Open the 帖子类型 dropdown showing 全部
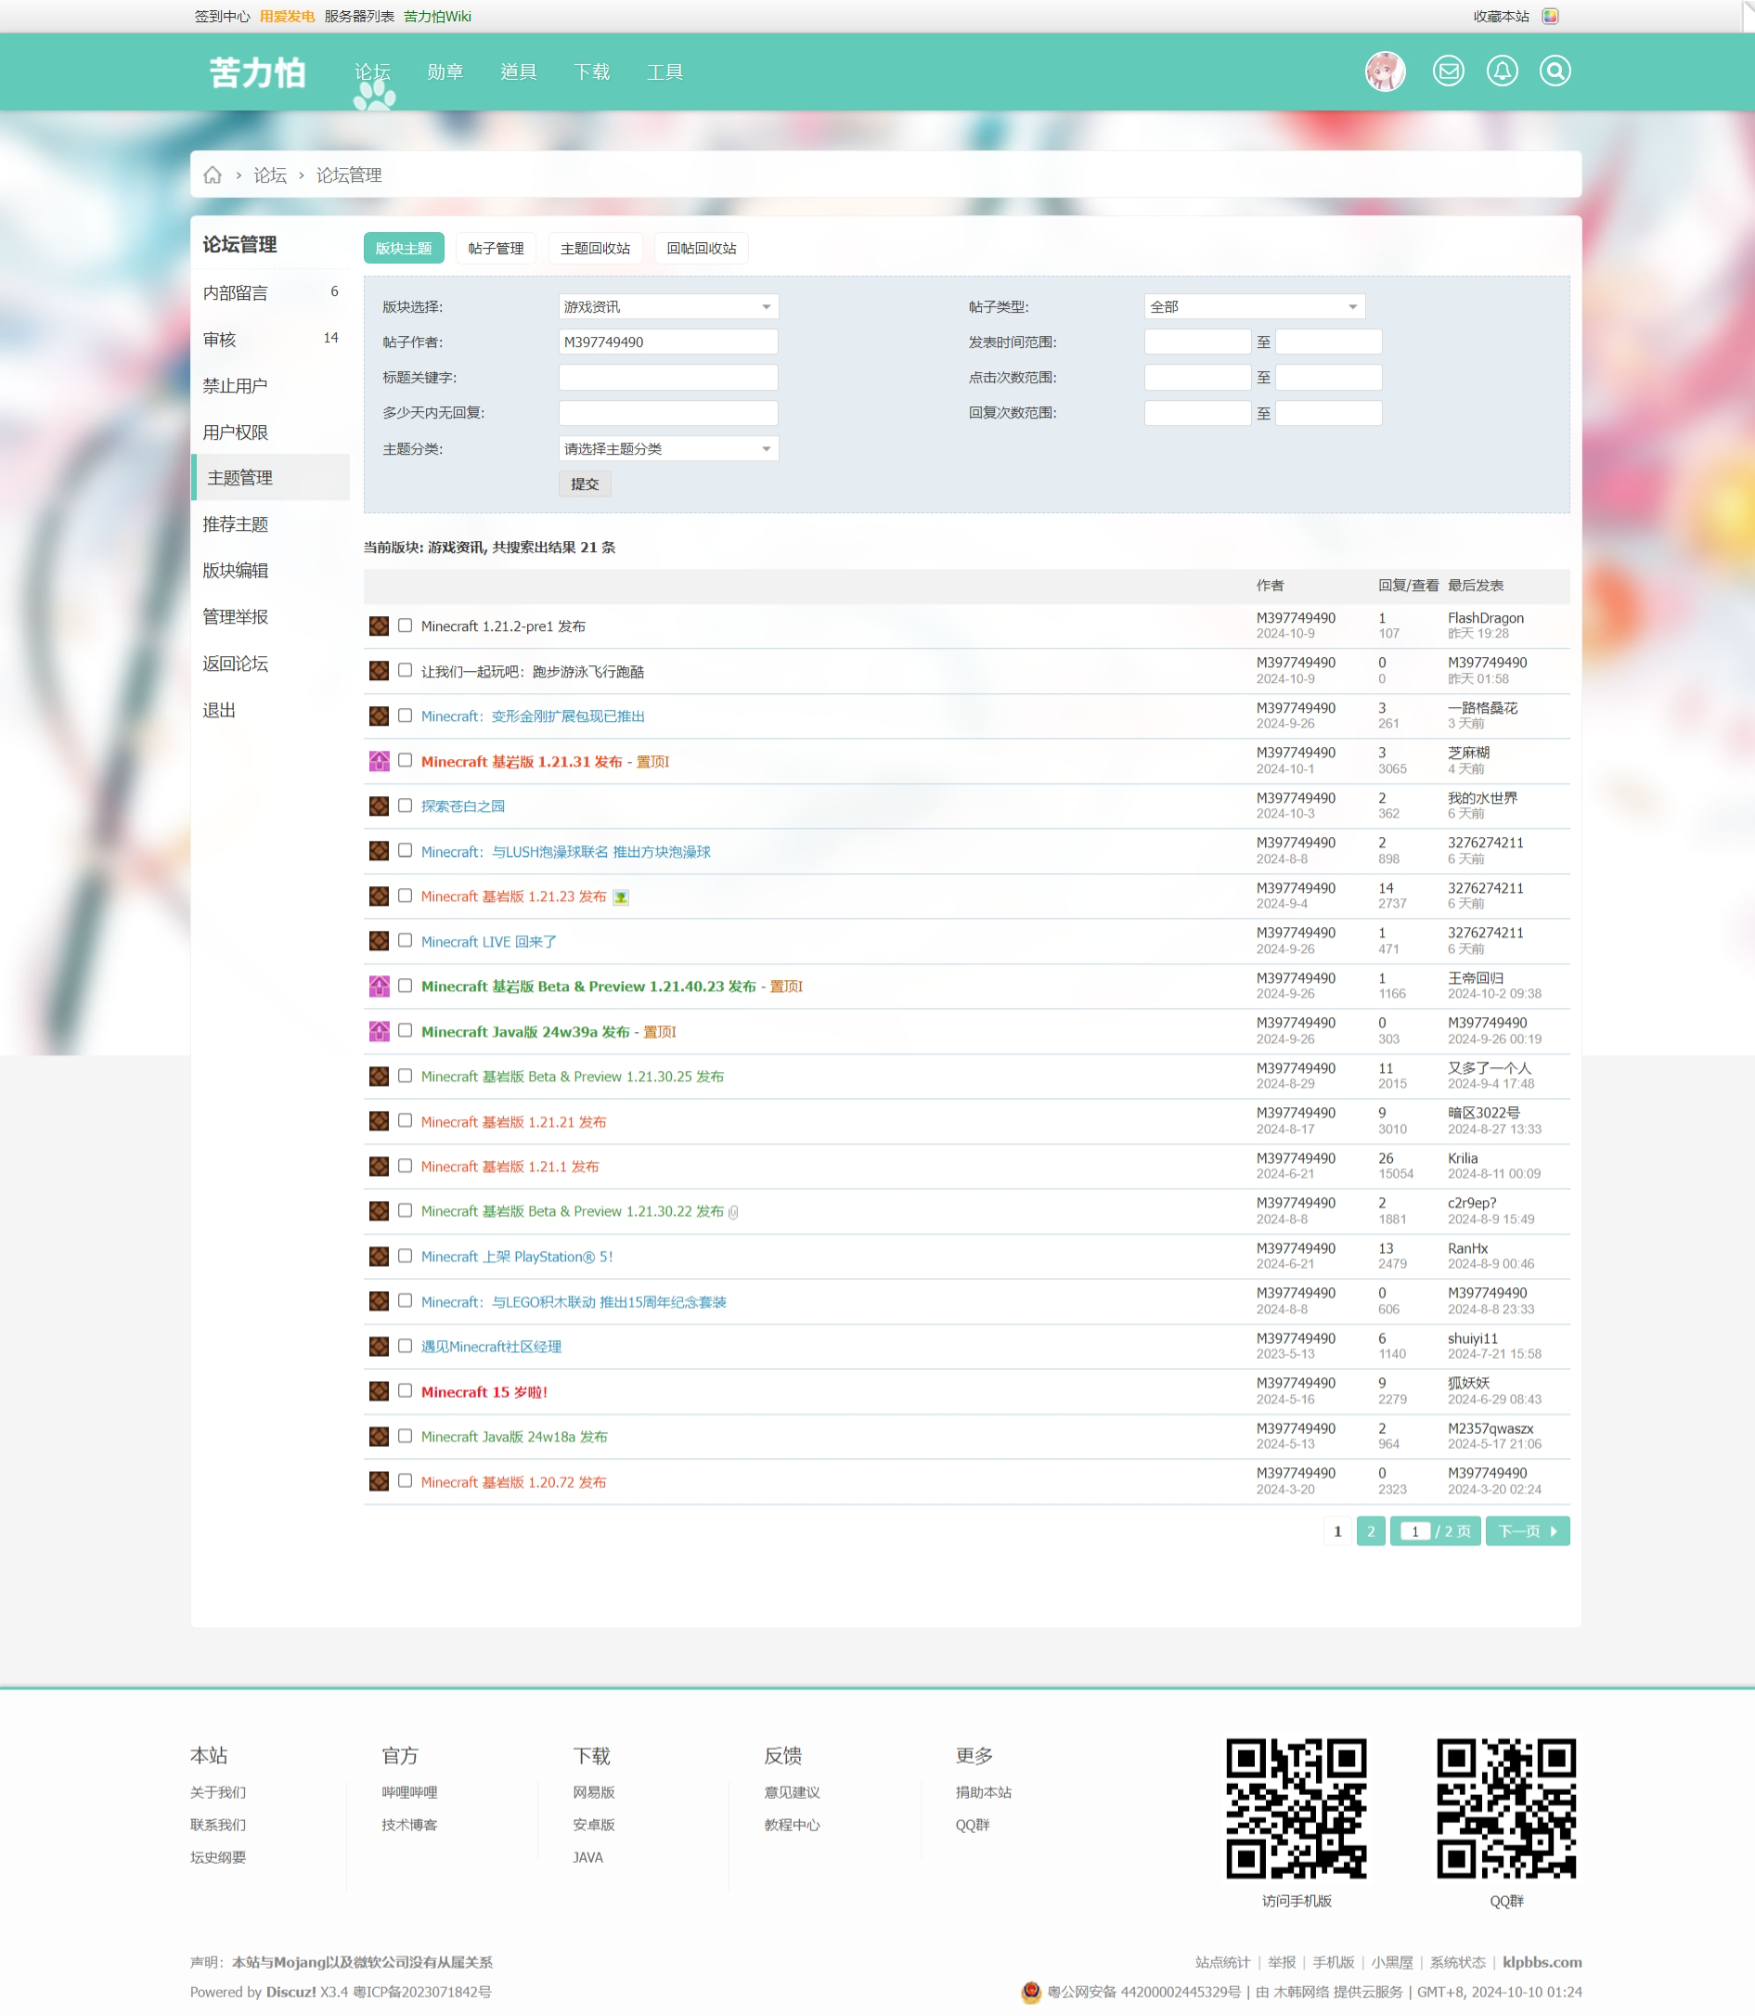This screenshot has height=2016, width=1755. pyautogui.click(x=1254, y=307)
